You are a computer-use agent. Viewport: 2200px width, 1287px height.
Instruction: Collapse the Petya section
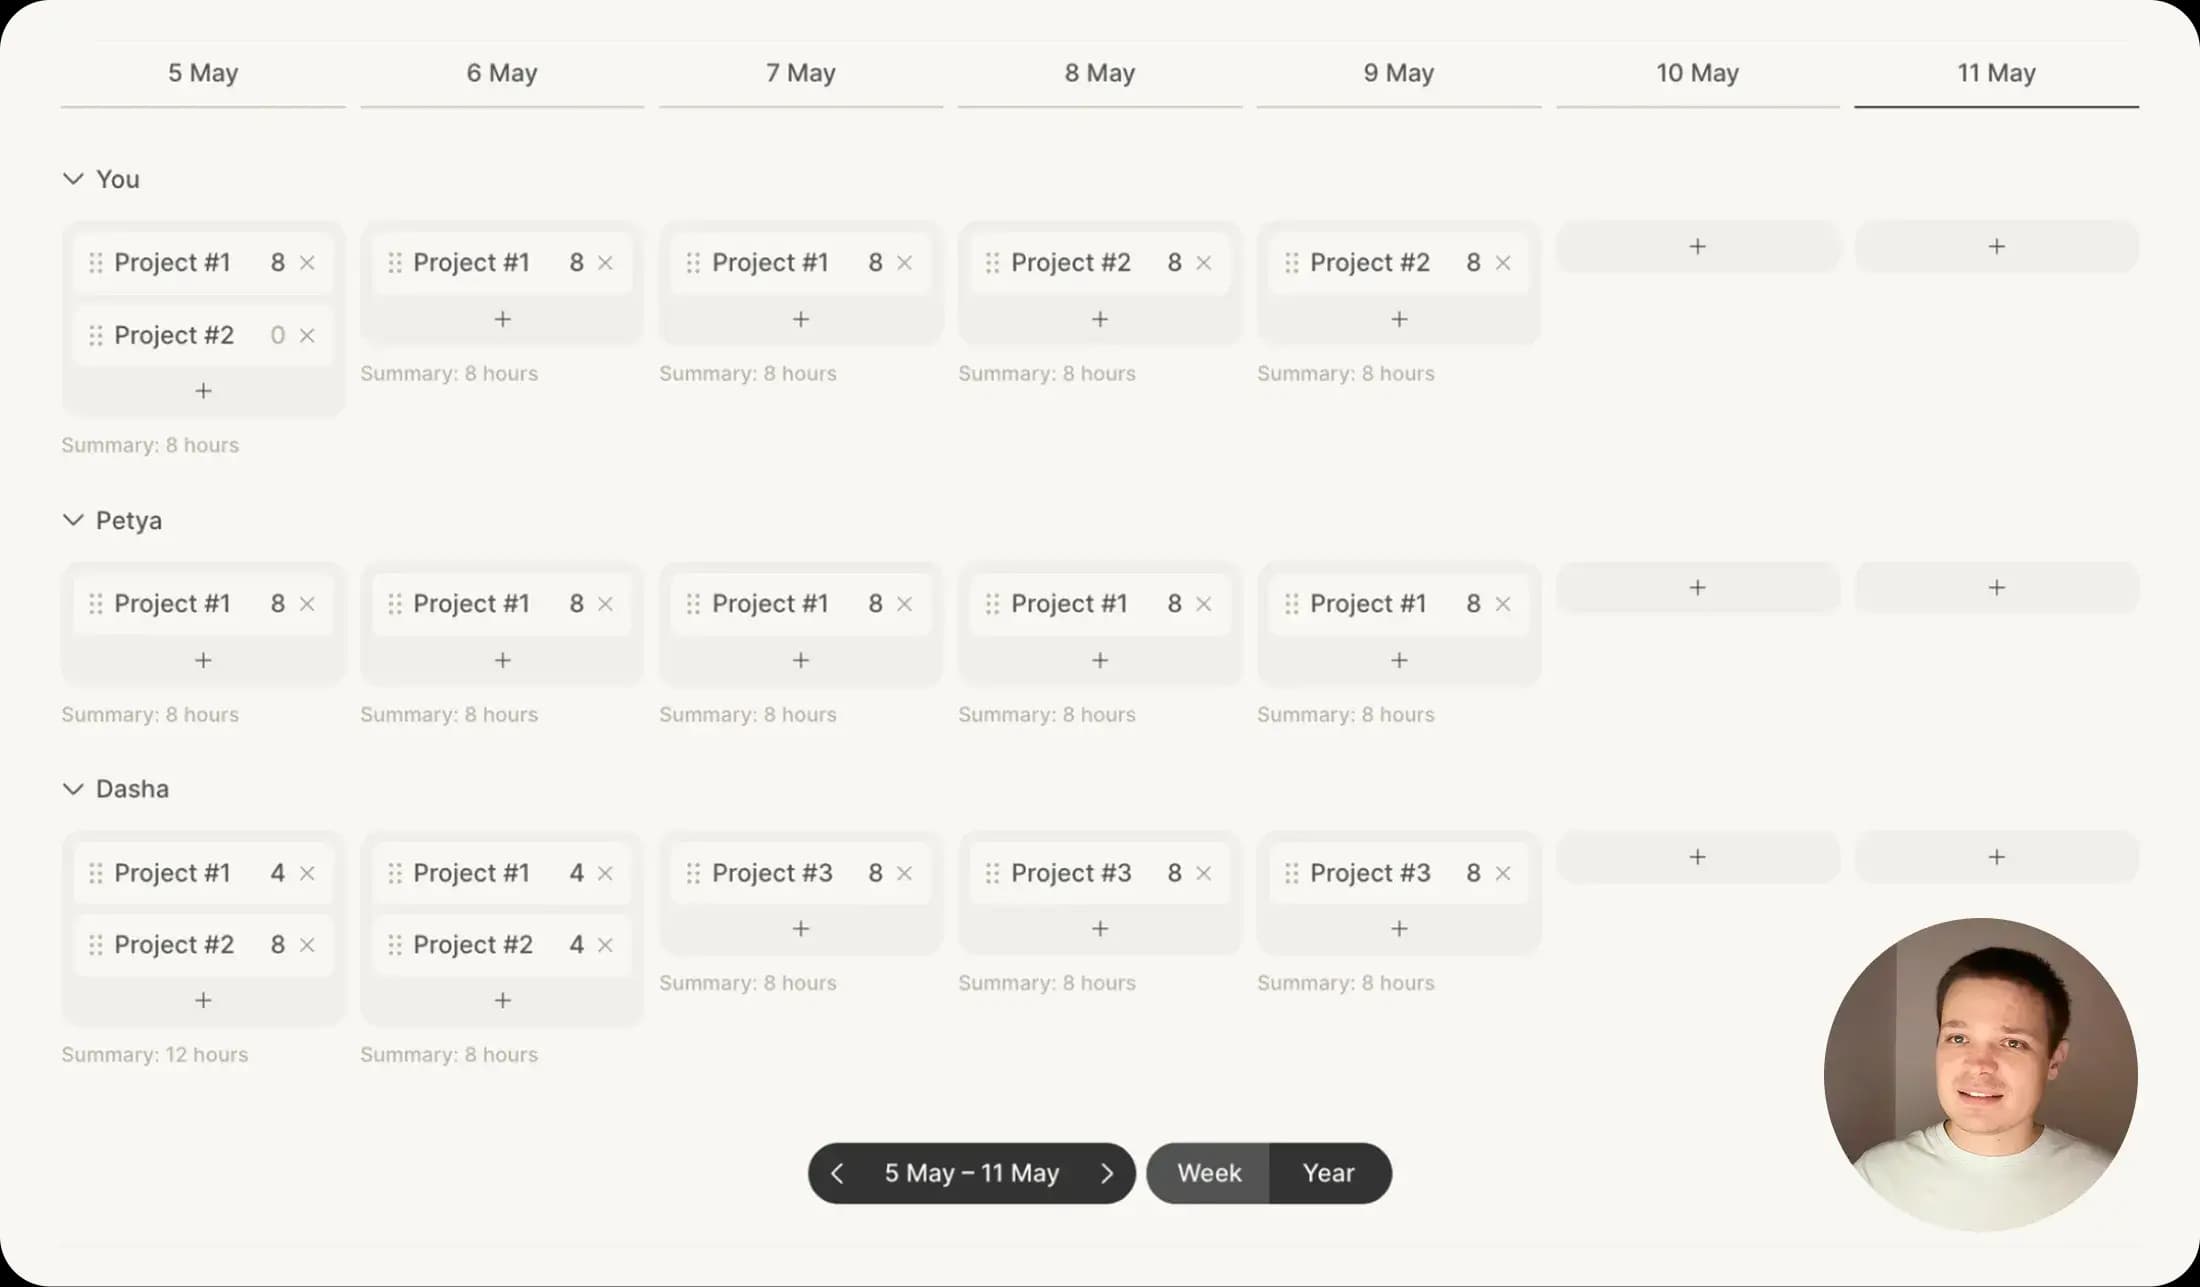pyautogui.click(x=72, y=519)
